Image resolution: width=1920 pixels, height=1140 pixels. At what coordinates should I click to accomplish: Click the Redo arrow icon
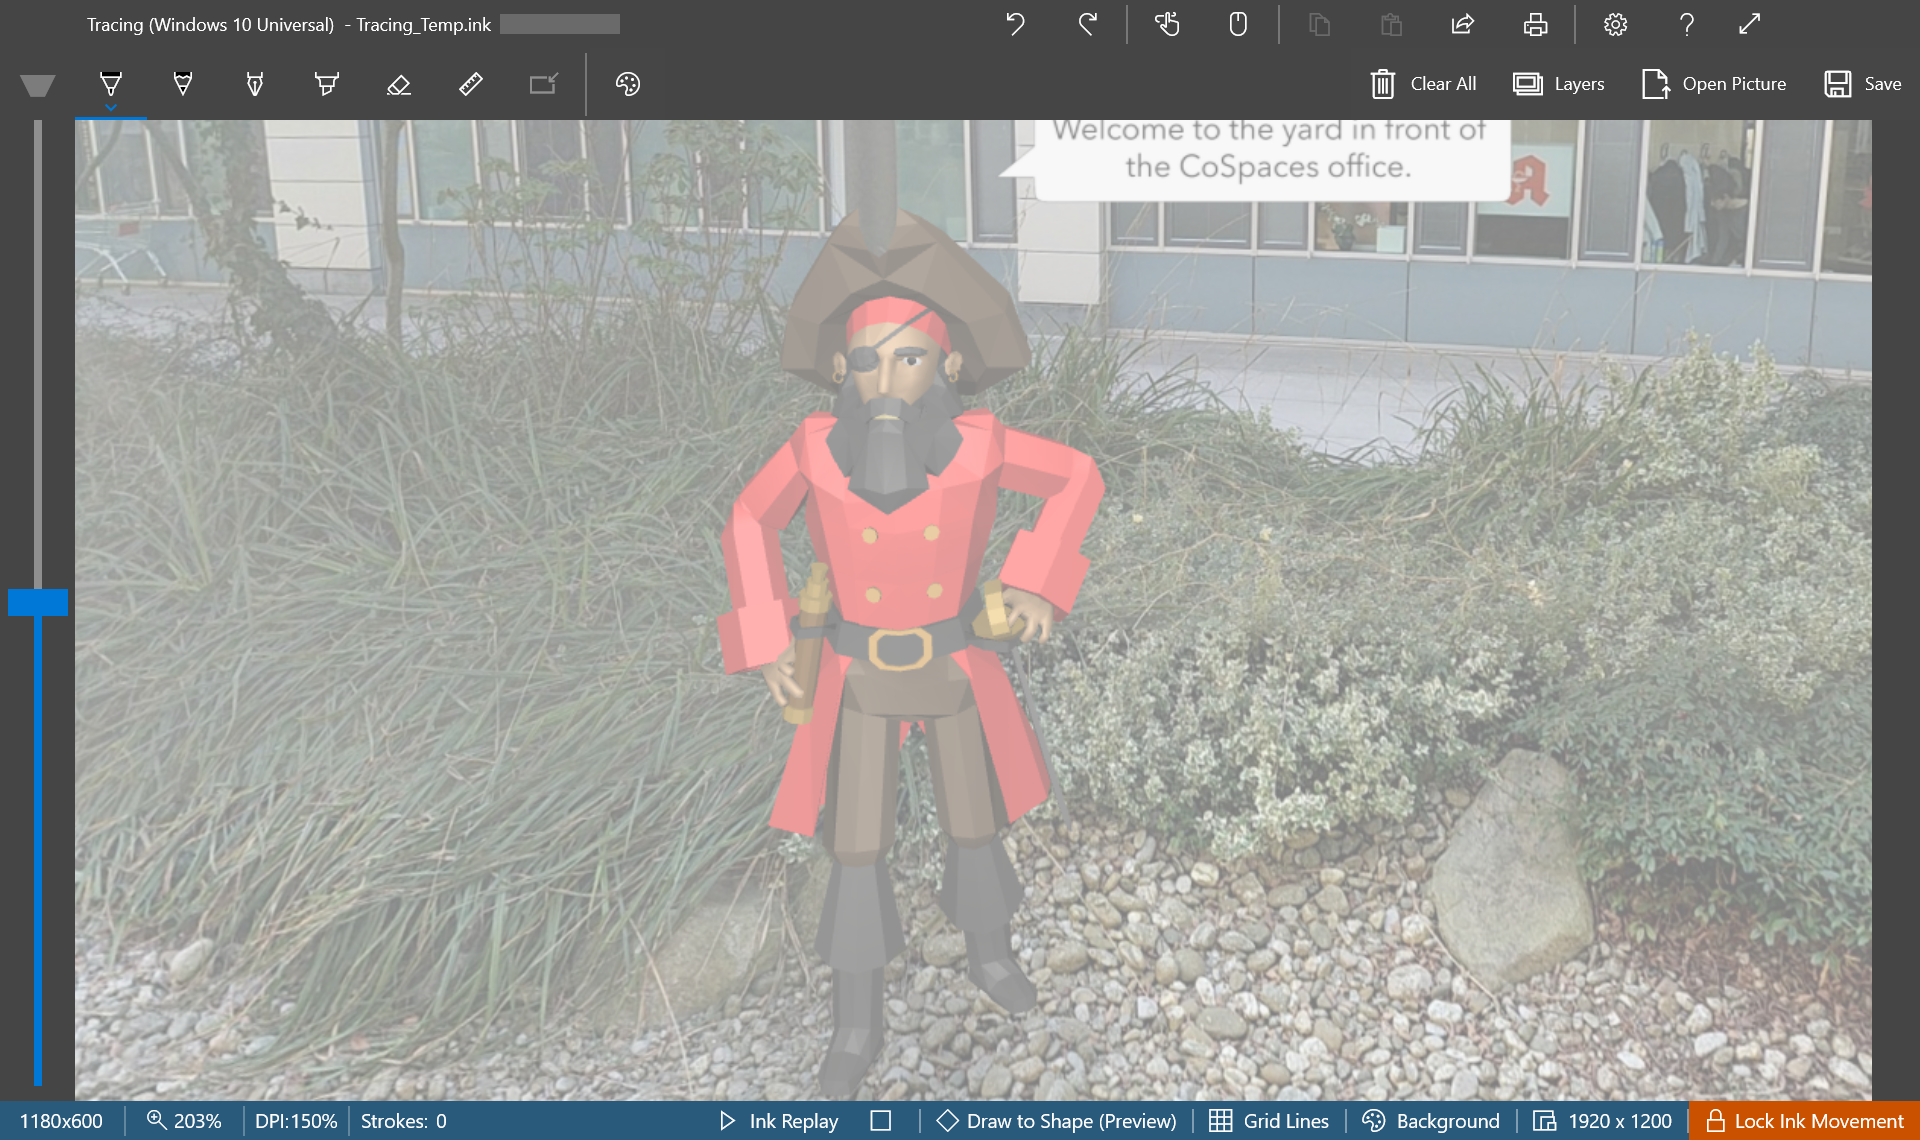[x=1088, y=24]
